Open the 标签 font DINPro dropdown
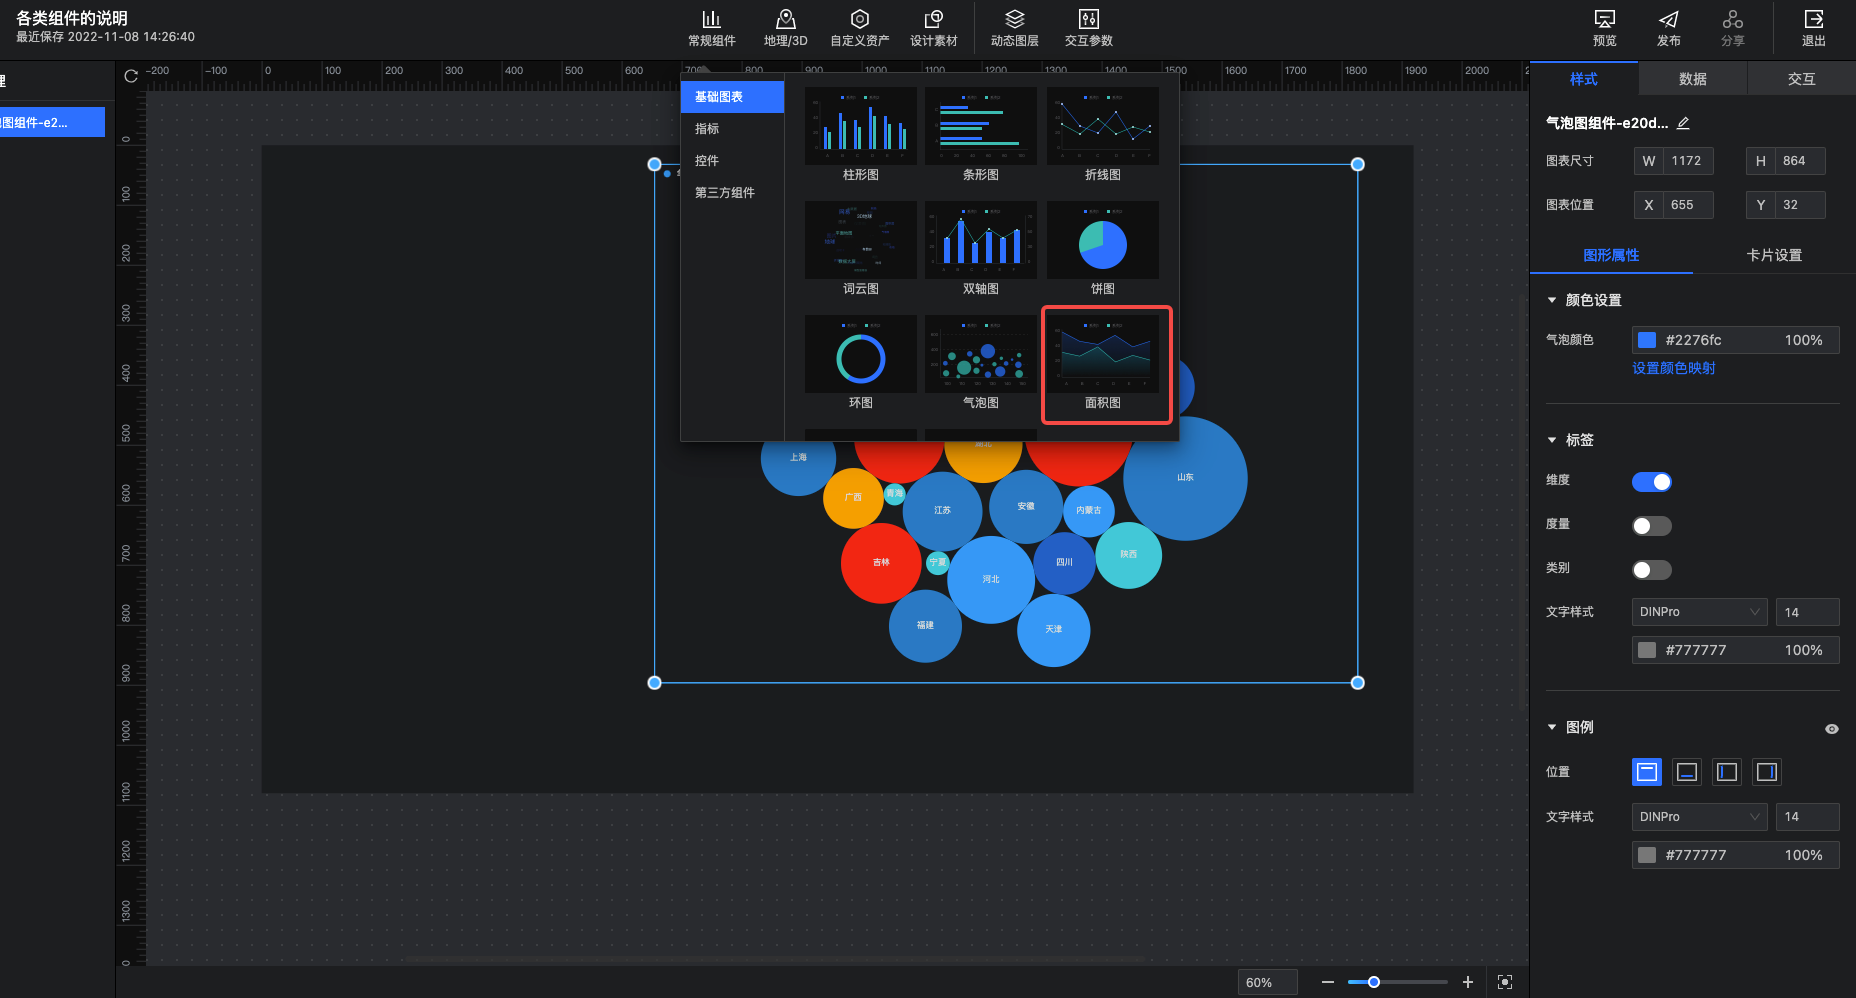 pyautogui.click(x=1699, y=612)
